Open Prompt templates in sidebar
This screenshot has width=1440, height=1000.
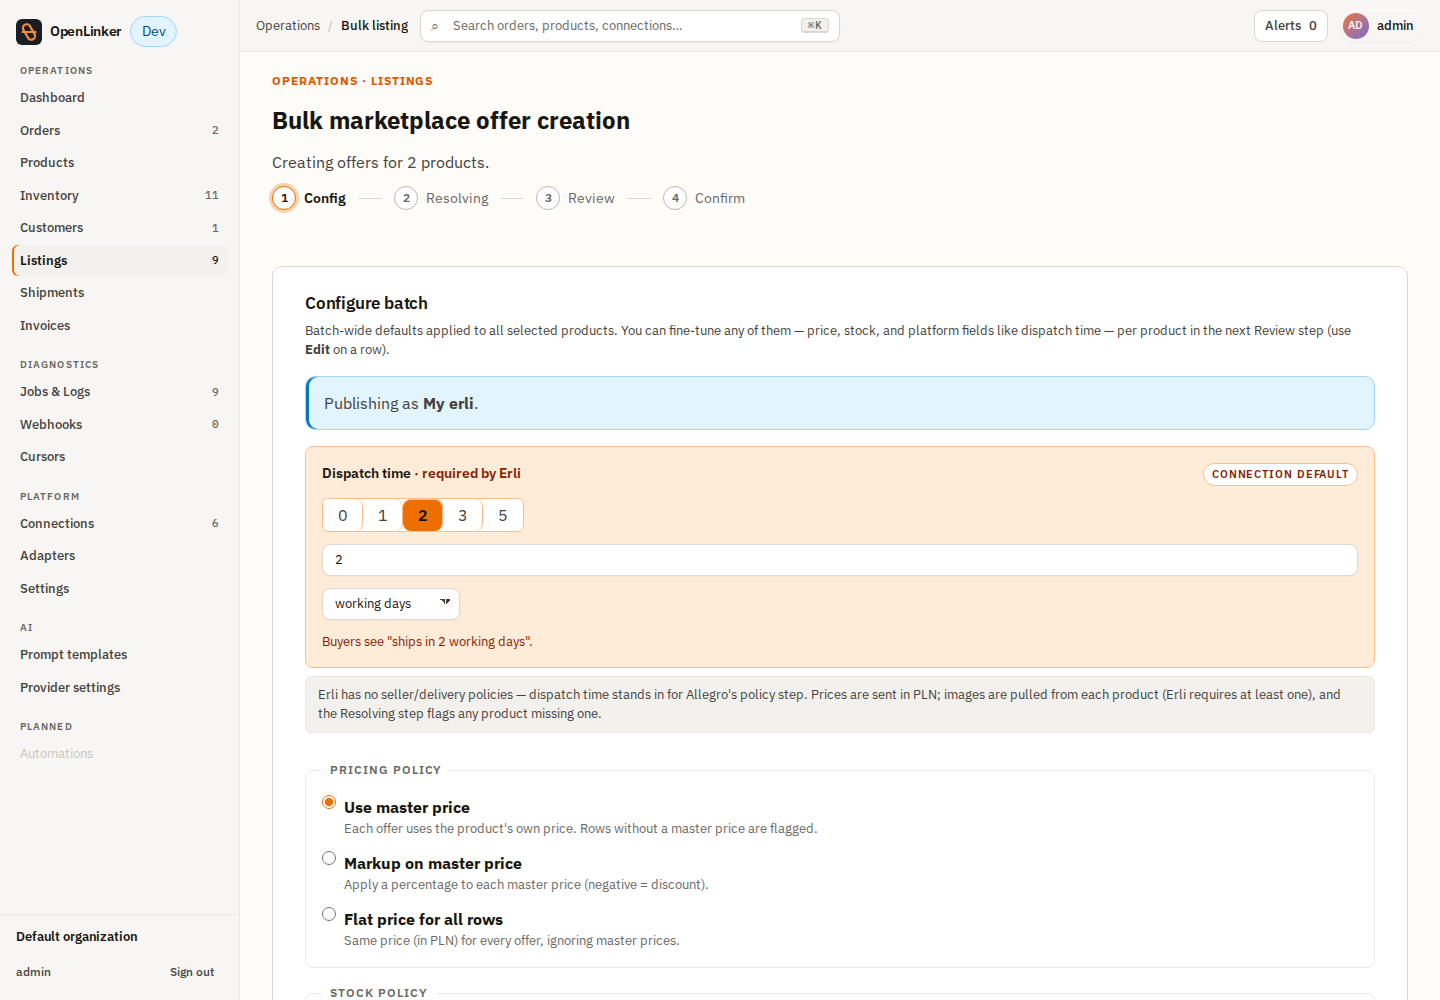click(119, 655)
